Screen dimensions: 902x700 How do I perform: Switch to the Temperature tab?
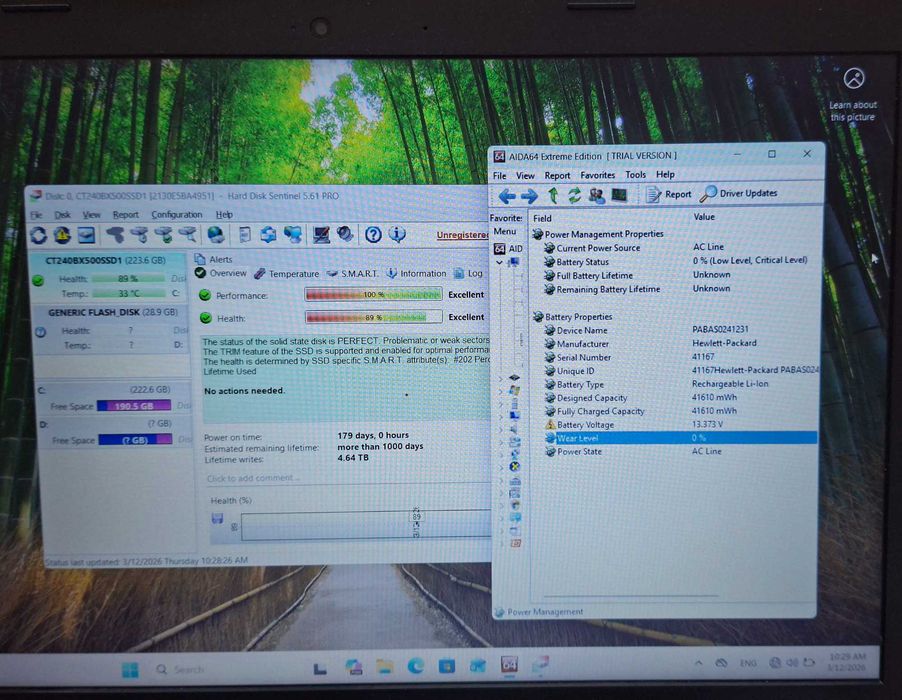coord(286,274)
